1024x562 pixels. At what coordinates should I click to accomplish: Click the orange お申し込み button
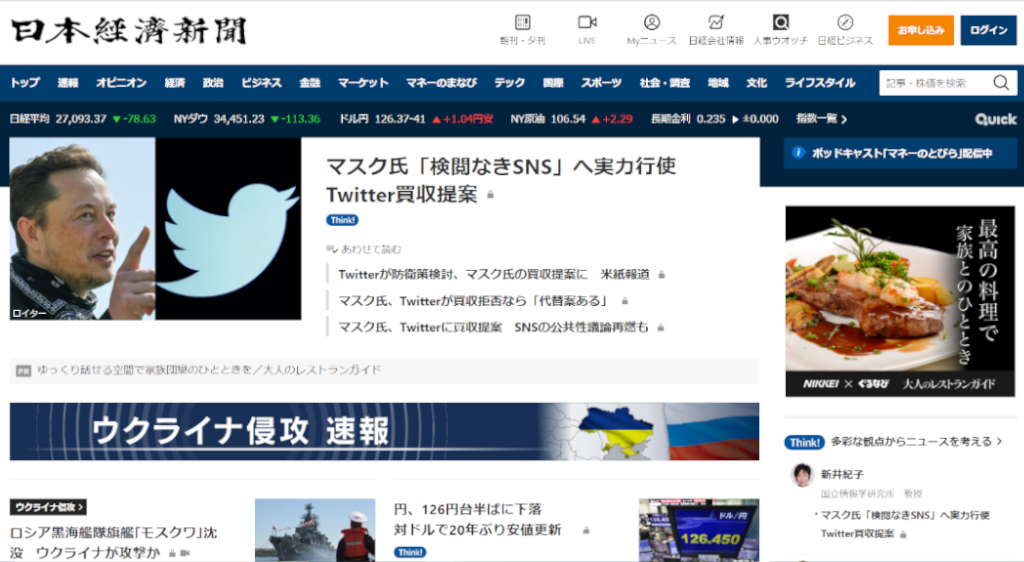[x=921, y=30]
